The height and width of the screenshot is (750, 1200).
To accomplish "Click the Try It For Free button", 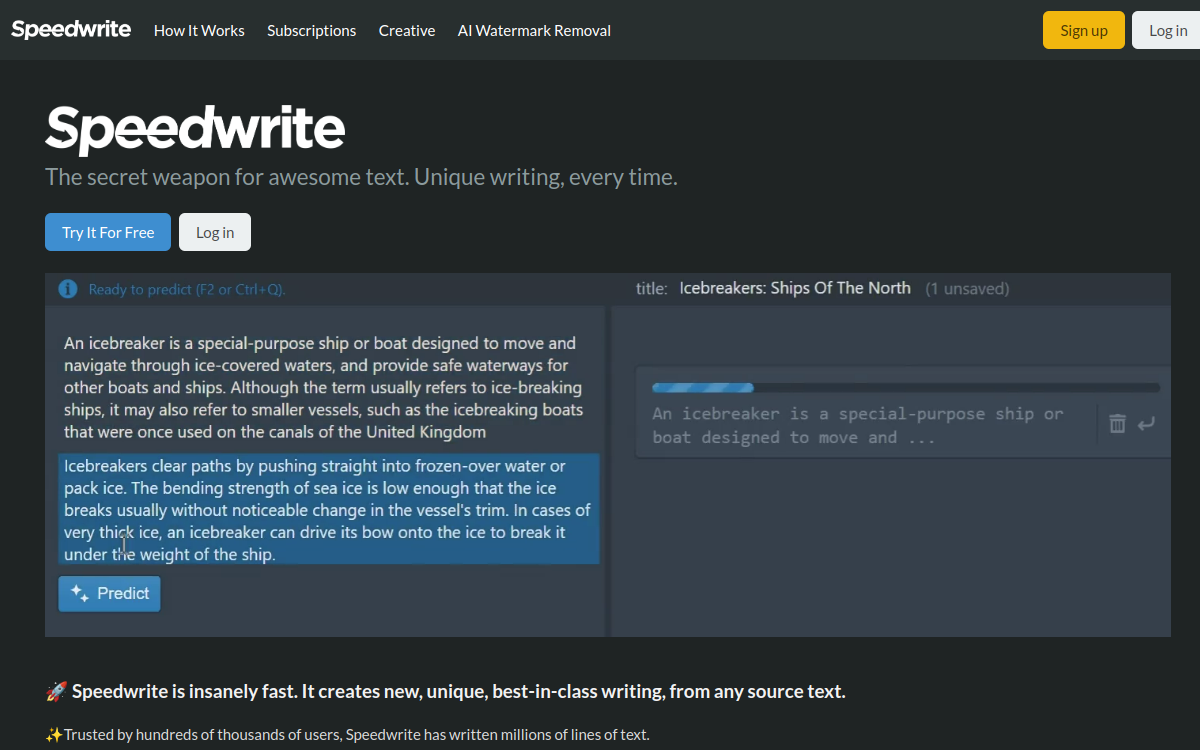I will coord(108,232).
